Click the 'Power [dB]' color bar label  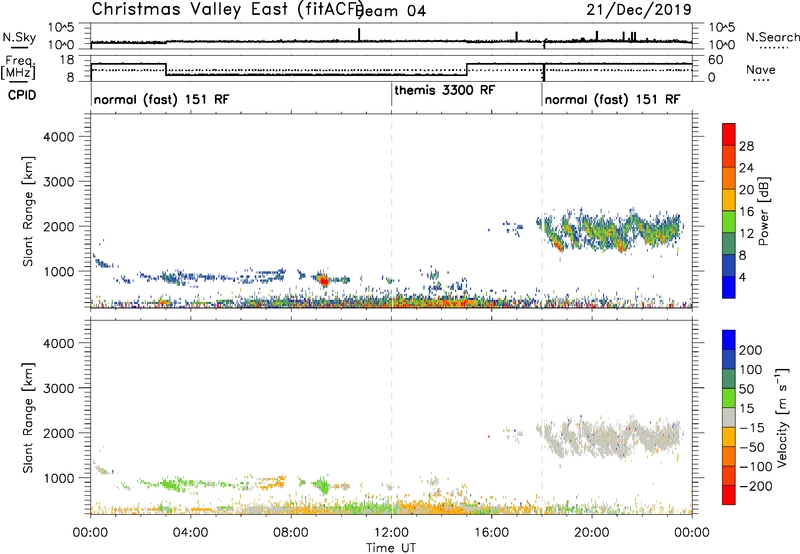click(x=764, y=211)
